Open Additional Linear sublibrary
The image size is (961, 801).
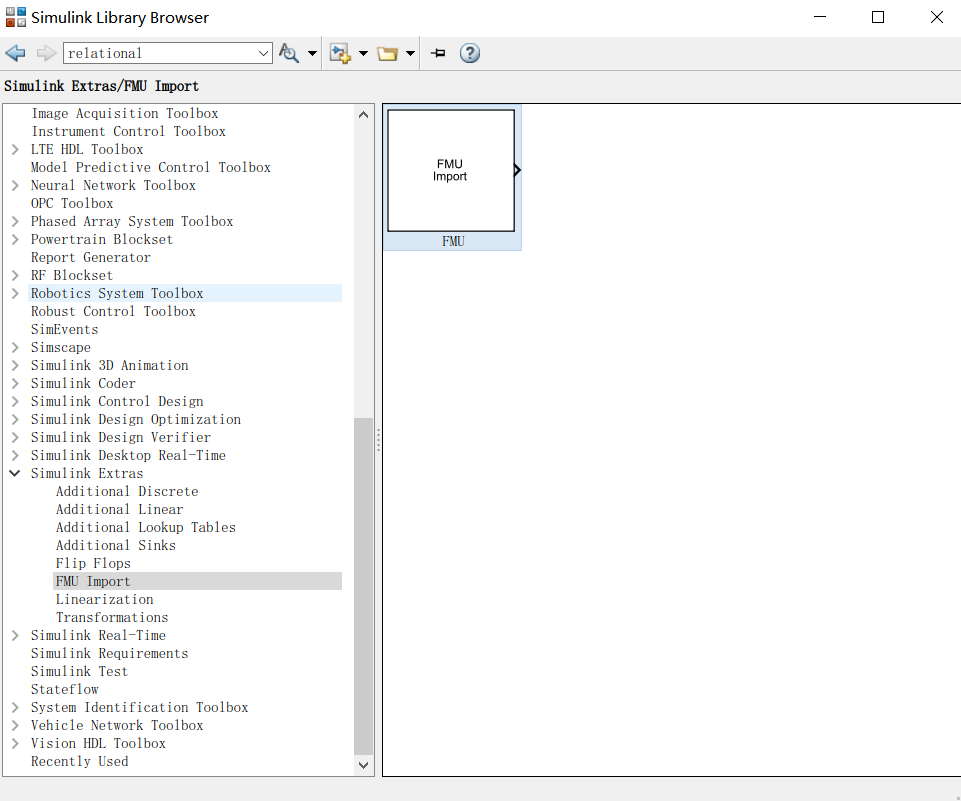point(120,509)
